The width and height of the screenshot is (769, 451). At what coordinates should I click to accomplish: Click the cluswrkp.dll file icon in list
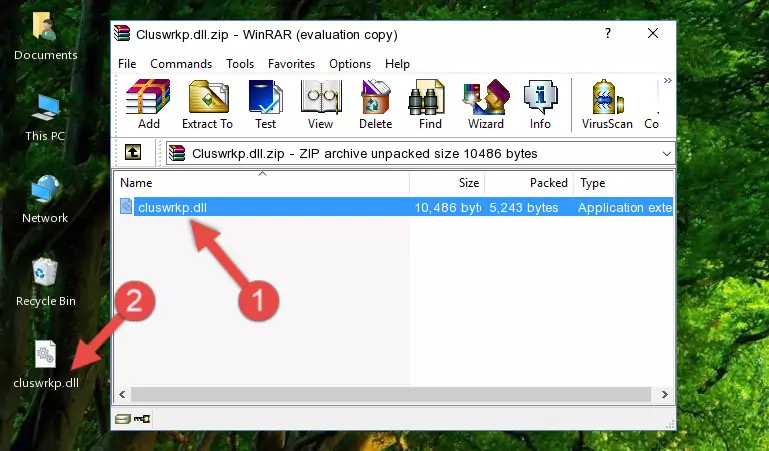coord(126,206)
